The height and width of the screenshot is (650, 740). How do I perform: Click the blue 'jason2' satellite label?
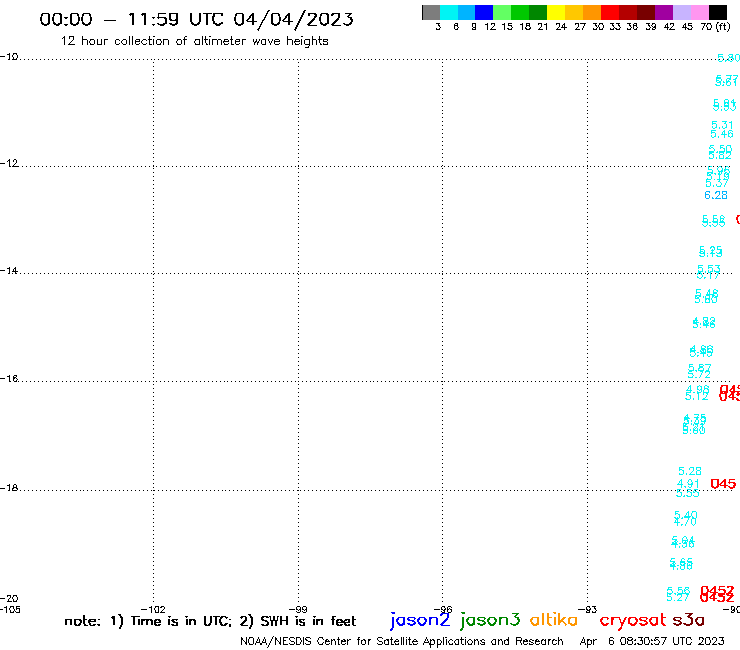[x=420, y=620]
